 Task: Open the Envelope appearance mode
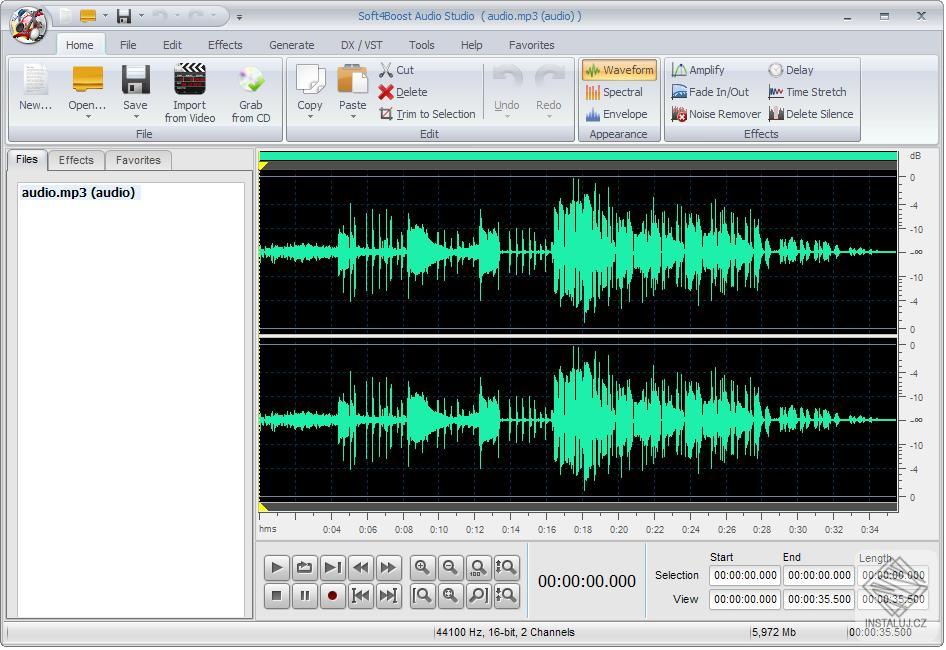tap(618, 114)
